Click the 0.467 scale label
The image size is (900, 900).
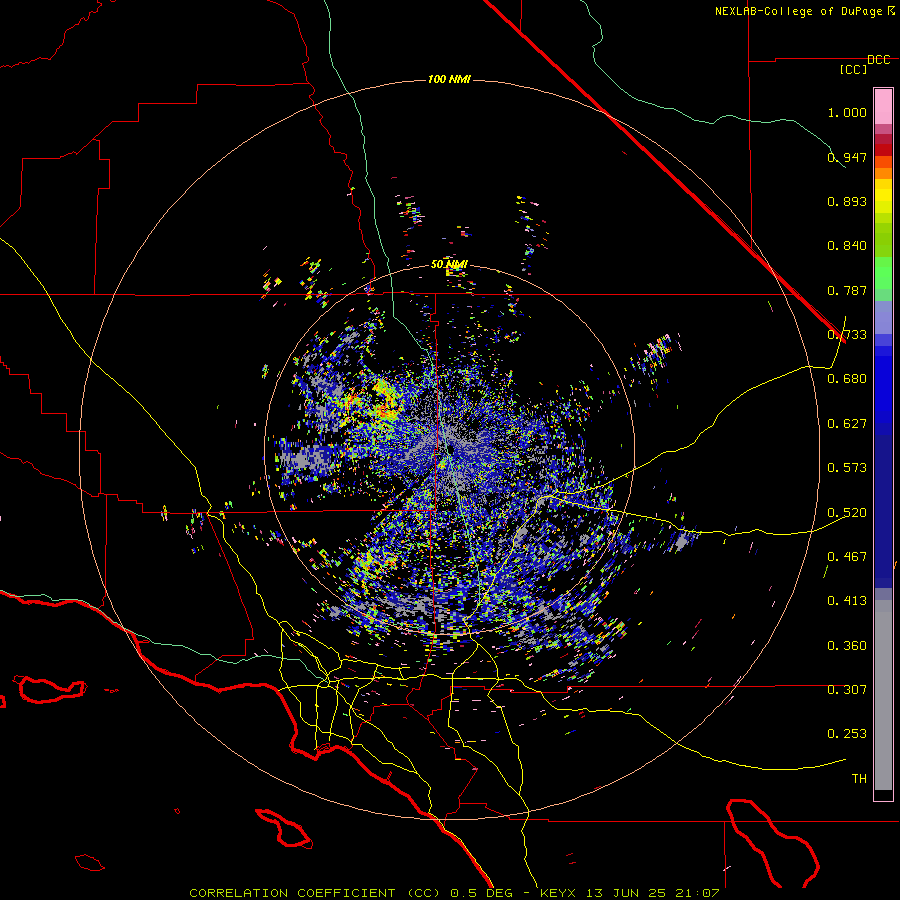847,556
